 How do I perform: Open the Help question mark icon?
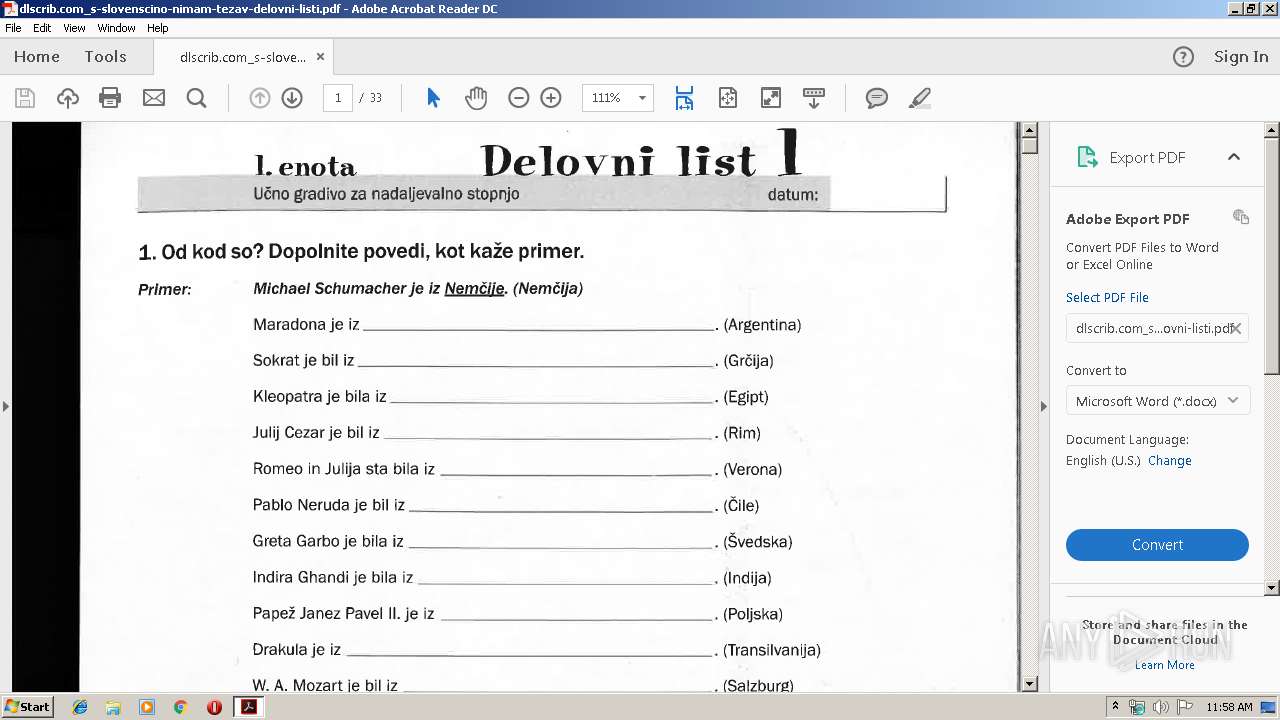pos(1183,57)
